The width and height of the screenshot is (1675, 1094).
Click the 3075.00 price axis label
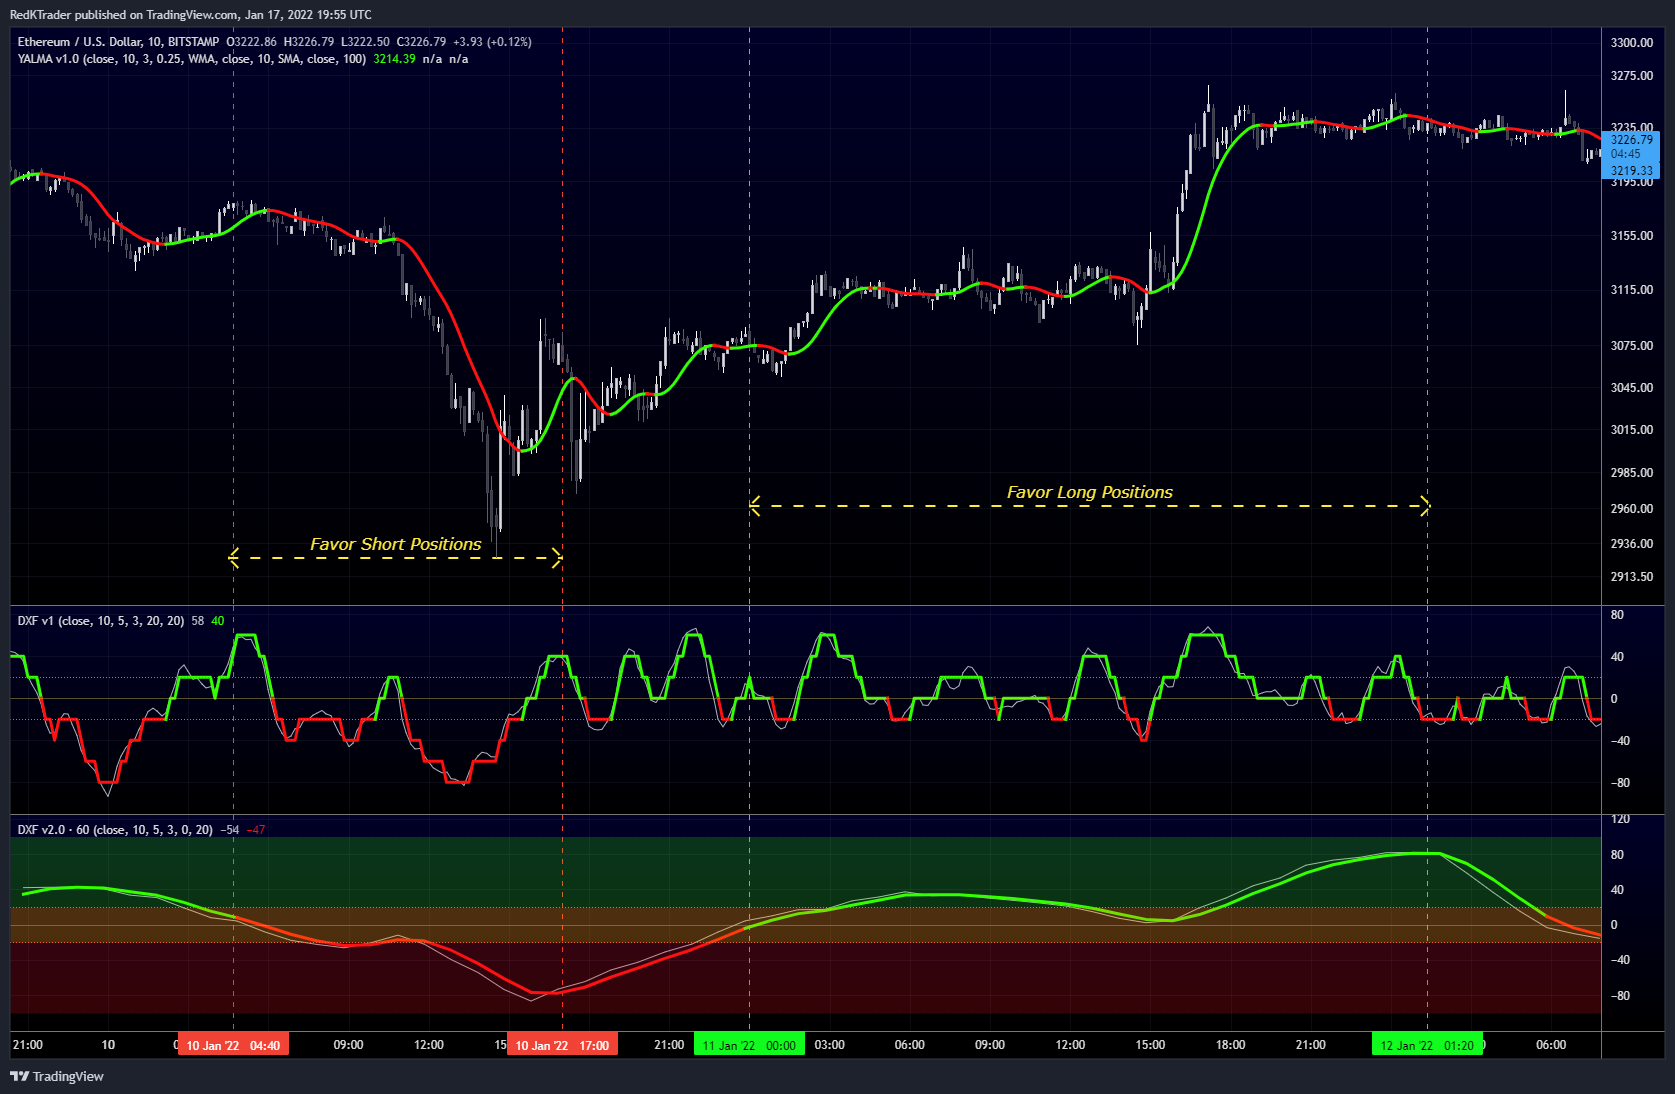(x=1631, y=346)
